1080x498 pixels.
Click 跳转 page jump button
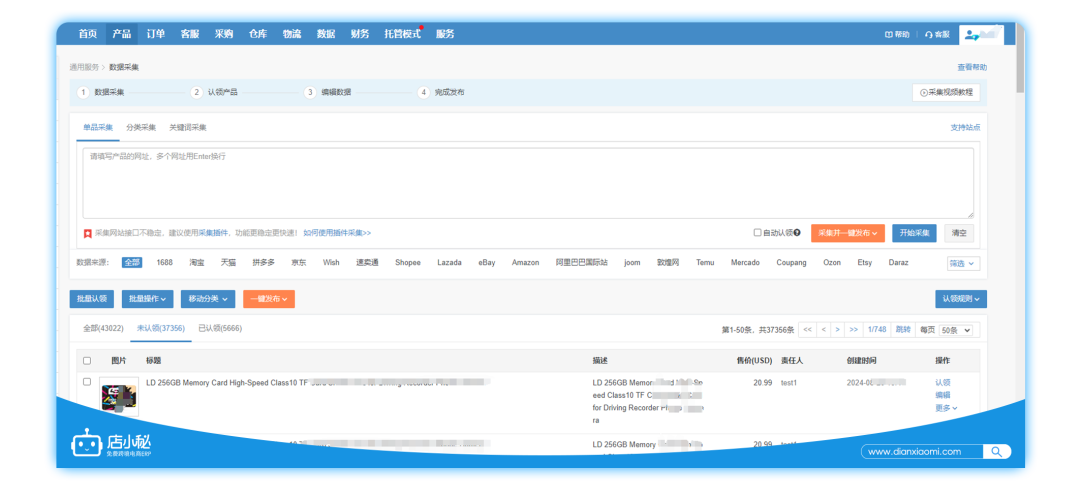click(x=902, y=330)
